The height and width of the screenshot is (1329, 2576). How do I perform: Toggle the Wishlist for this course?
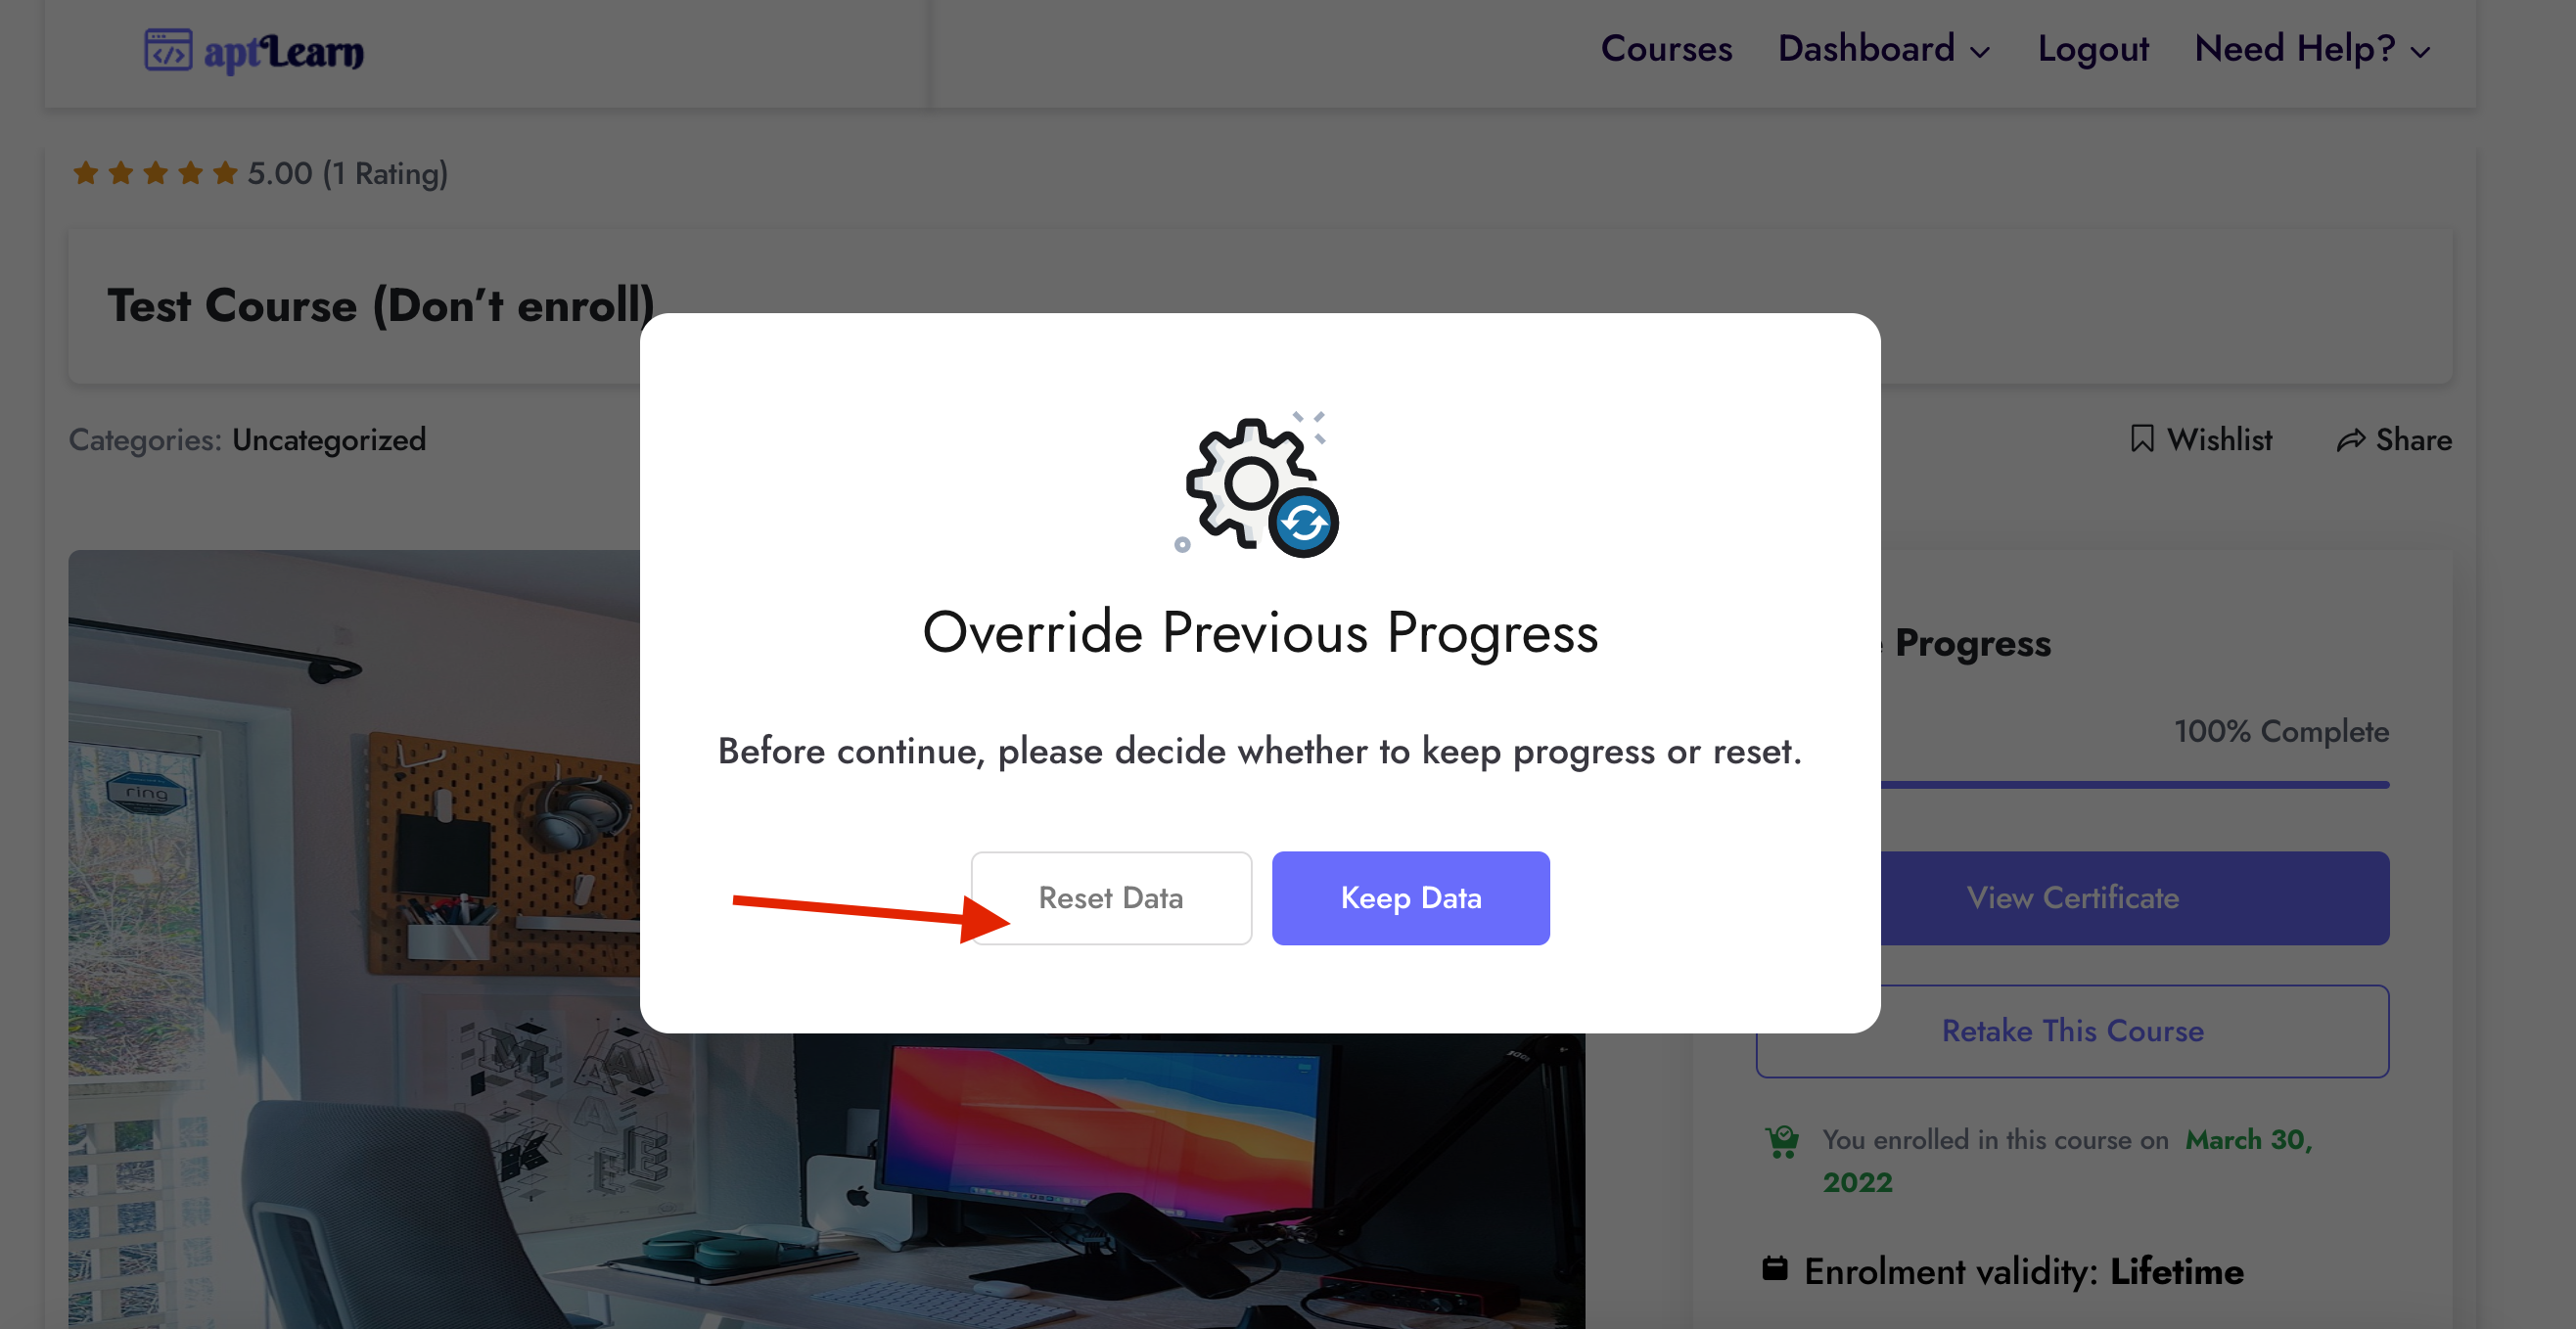(2196, 439)
